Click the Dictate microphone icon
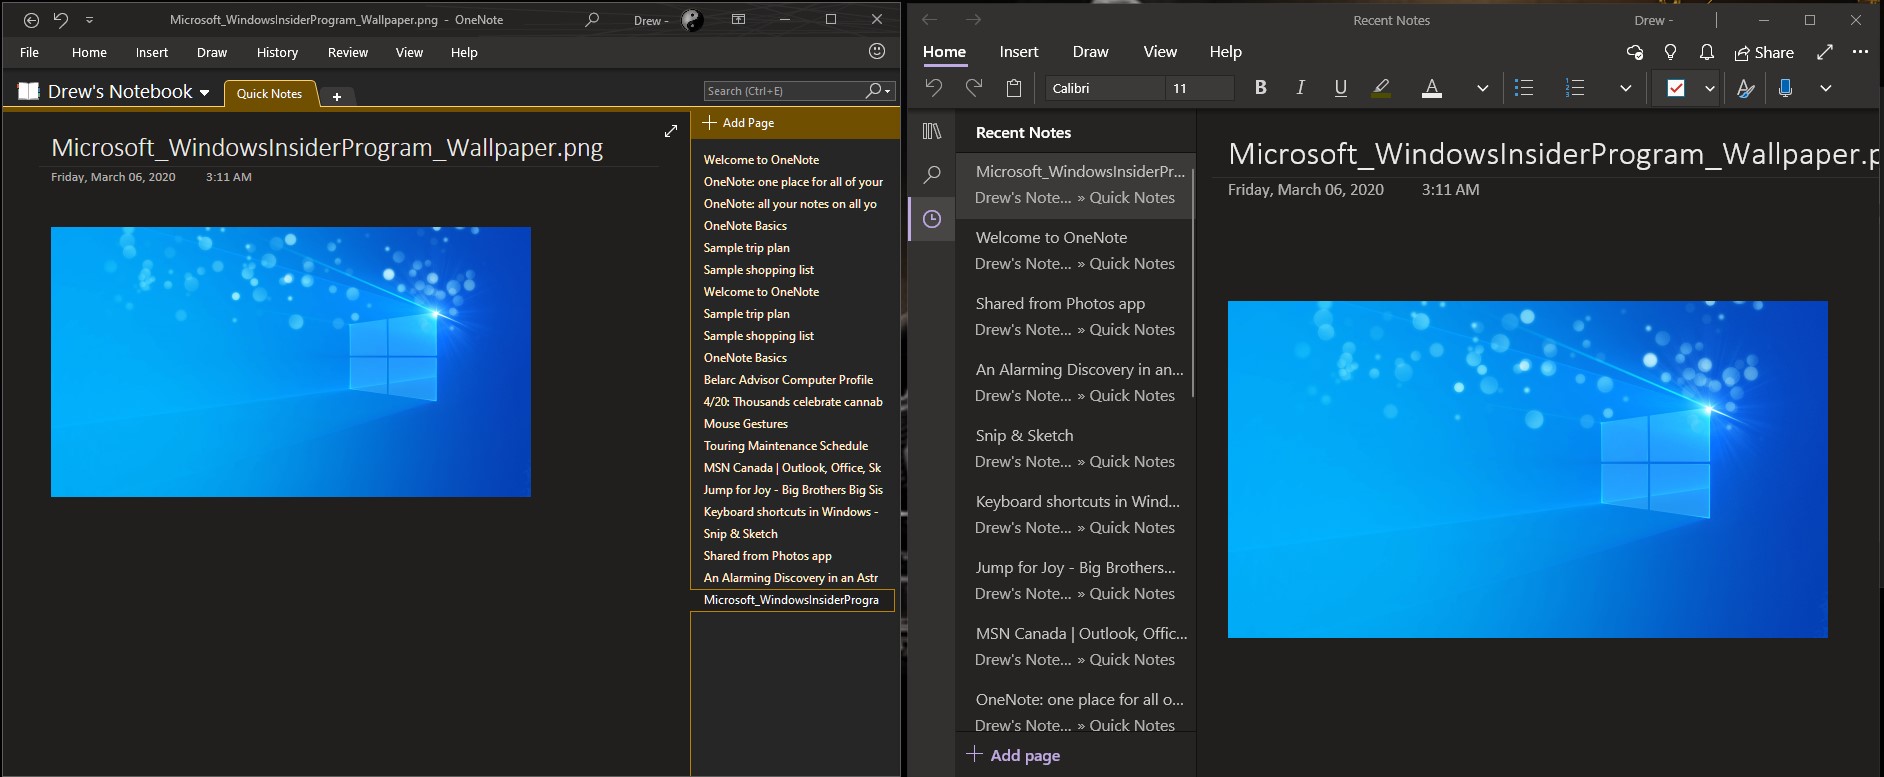This screenshot has height=777, width=1884. (1785, 88)
